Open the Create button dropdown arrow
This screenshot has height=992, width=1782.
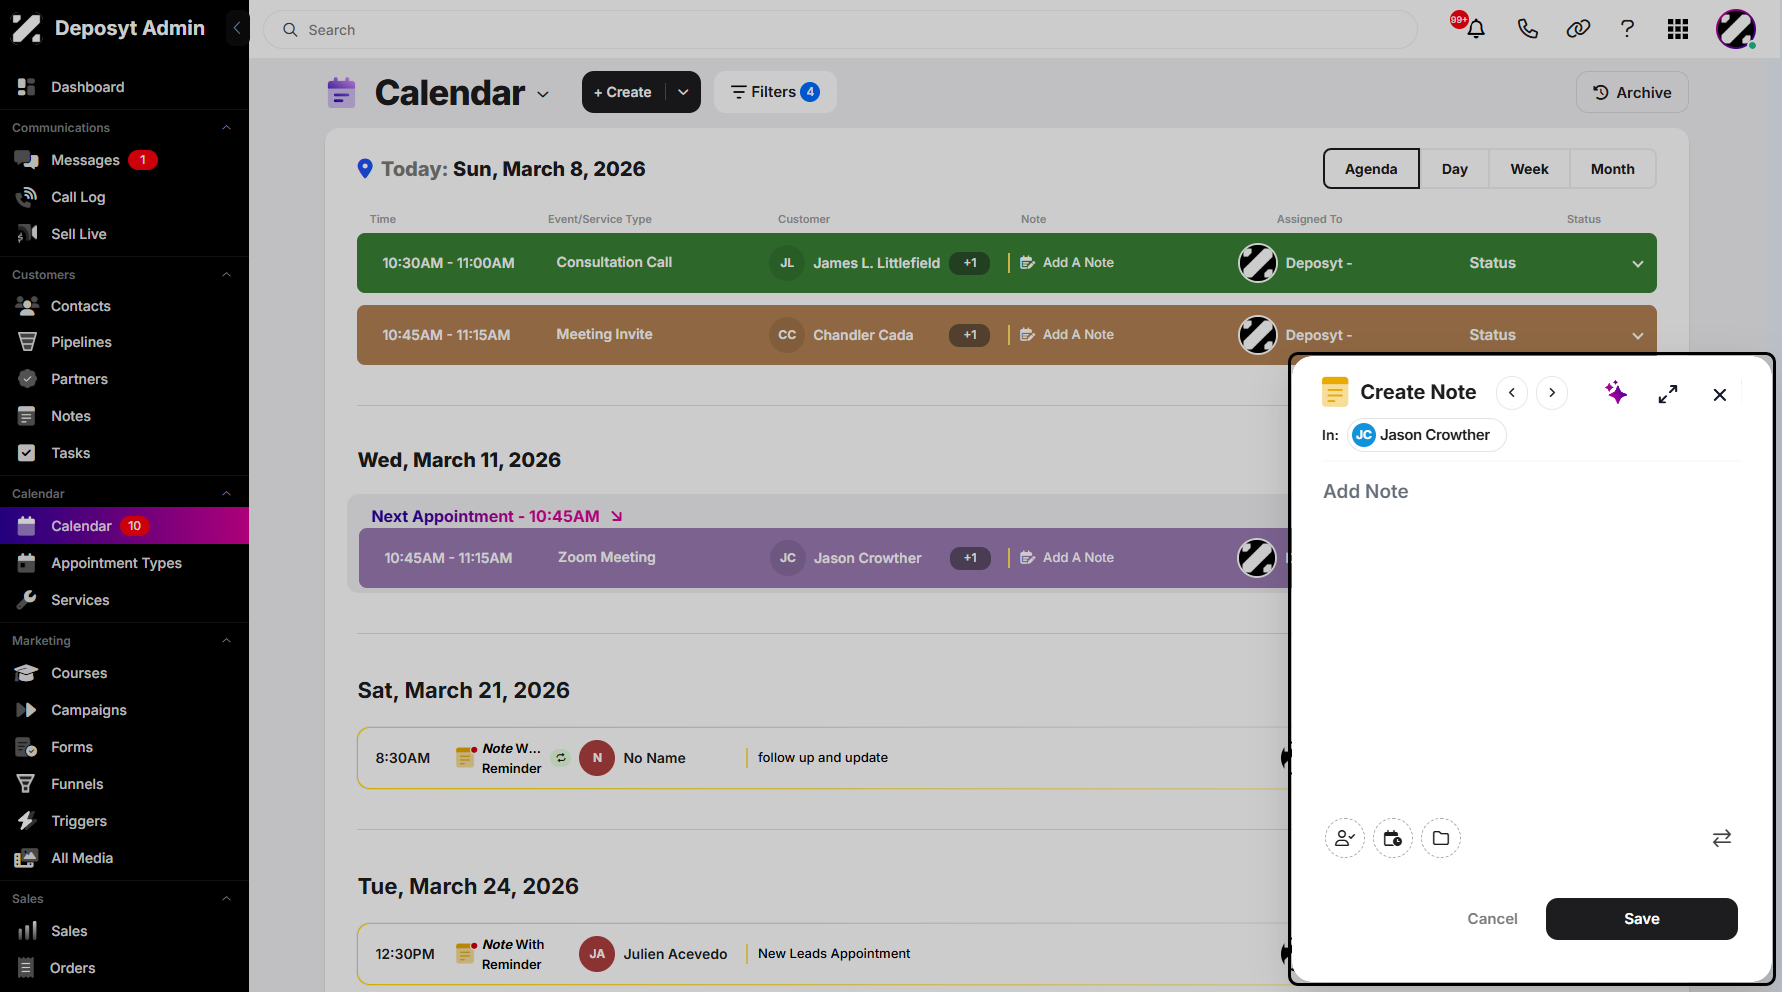tap(683, 92)
